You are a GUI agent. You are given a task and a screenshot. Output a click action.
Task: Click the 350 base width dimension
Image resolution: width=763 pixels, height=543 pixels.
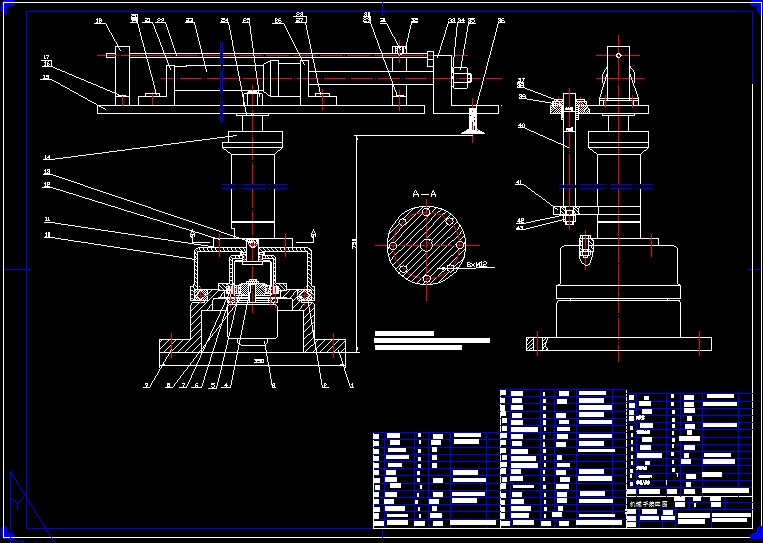[259, 361]
